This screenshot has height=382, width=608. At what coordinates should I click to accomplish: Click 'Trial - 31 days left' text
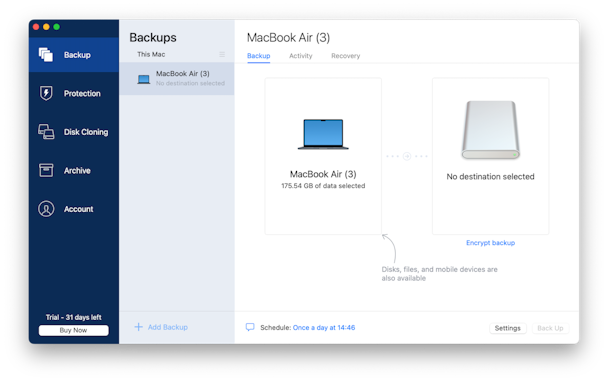74,317
